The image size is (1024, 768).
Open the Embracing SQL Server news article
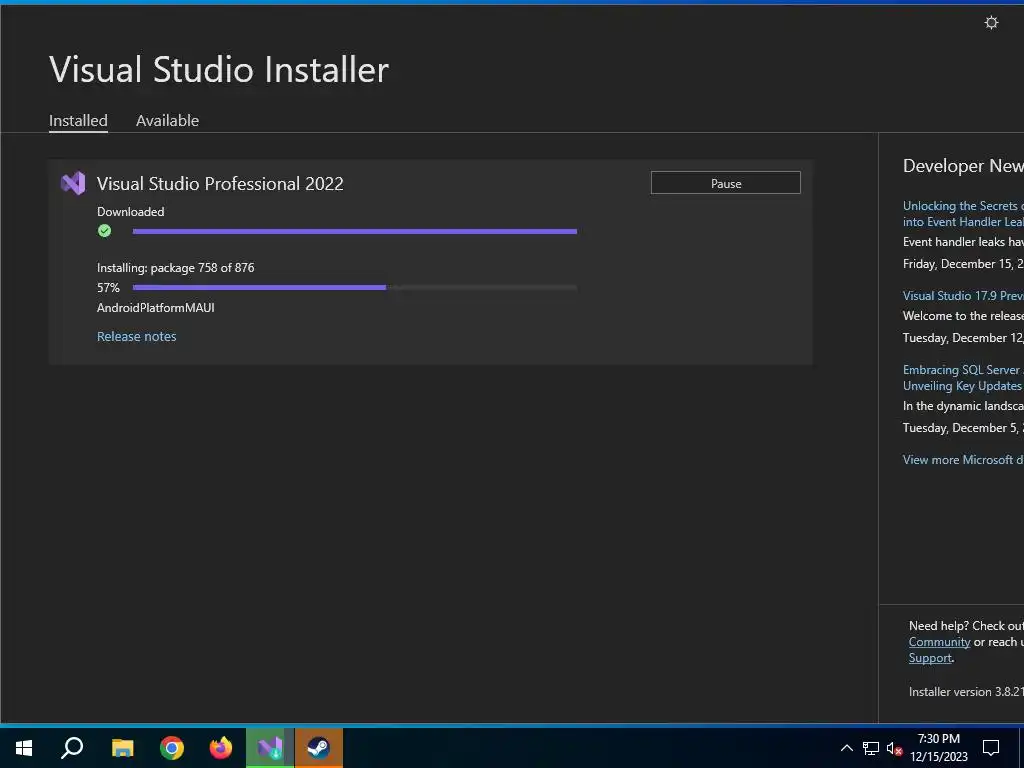pyautogui.click(x=963, y=377)
